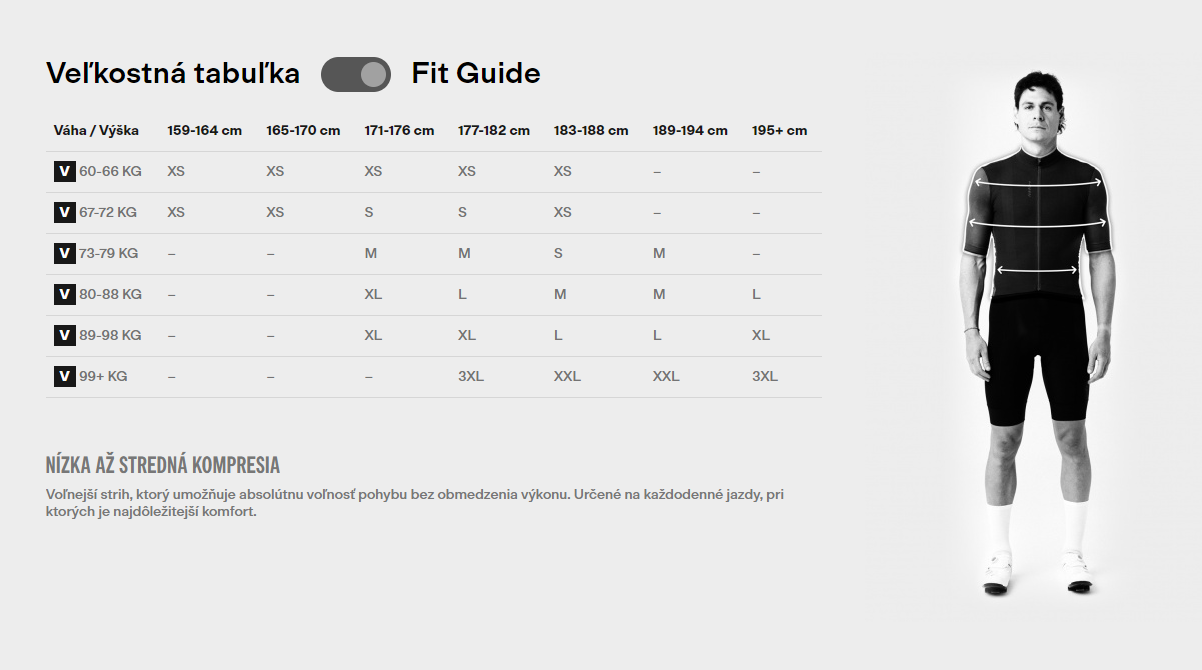The height and width of the screenshot is (670, 1202).
Task: Click the 183-188 cm column header
Action: click(x=591, y=130)
